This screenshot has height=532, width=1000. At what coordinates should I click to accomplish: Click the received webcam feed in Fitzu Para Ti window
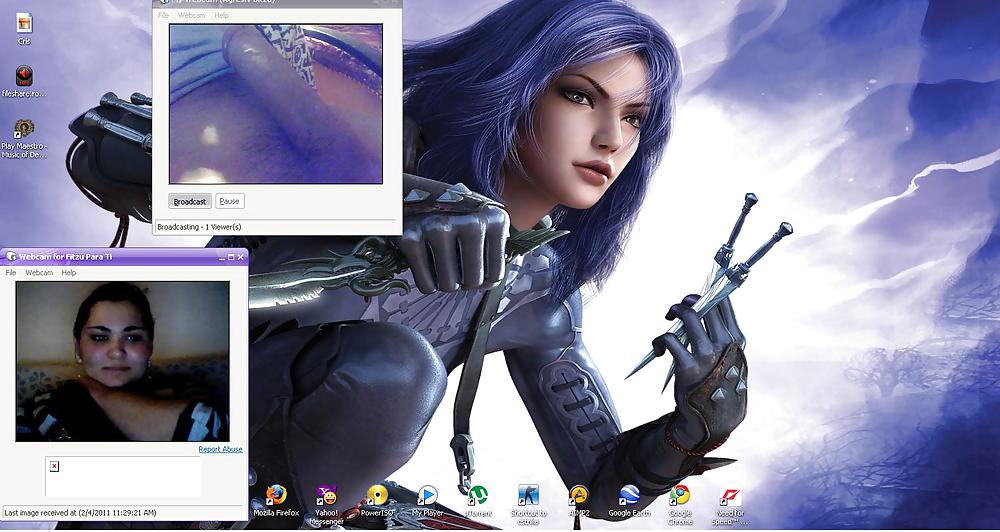pyautogui.click(x=122, y=362)
